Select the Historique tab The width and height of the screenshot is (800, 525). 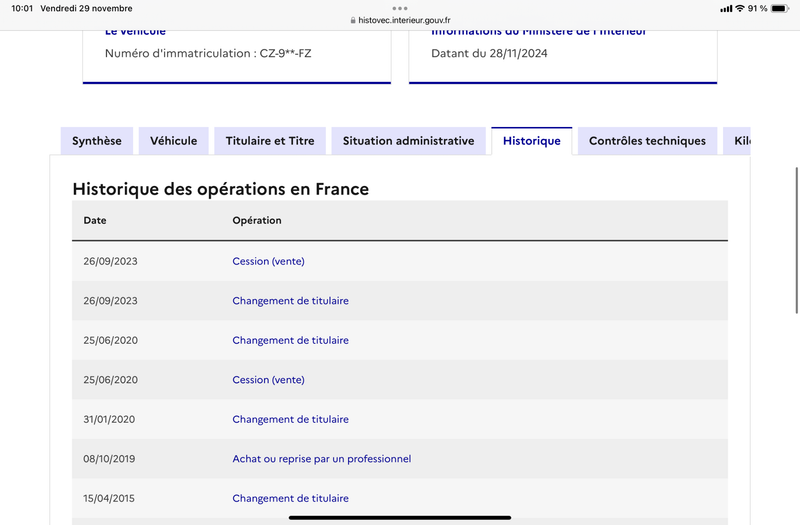(532, 141)
